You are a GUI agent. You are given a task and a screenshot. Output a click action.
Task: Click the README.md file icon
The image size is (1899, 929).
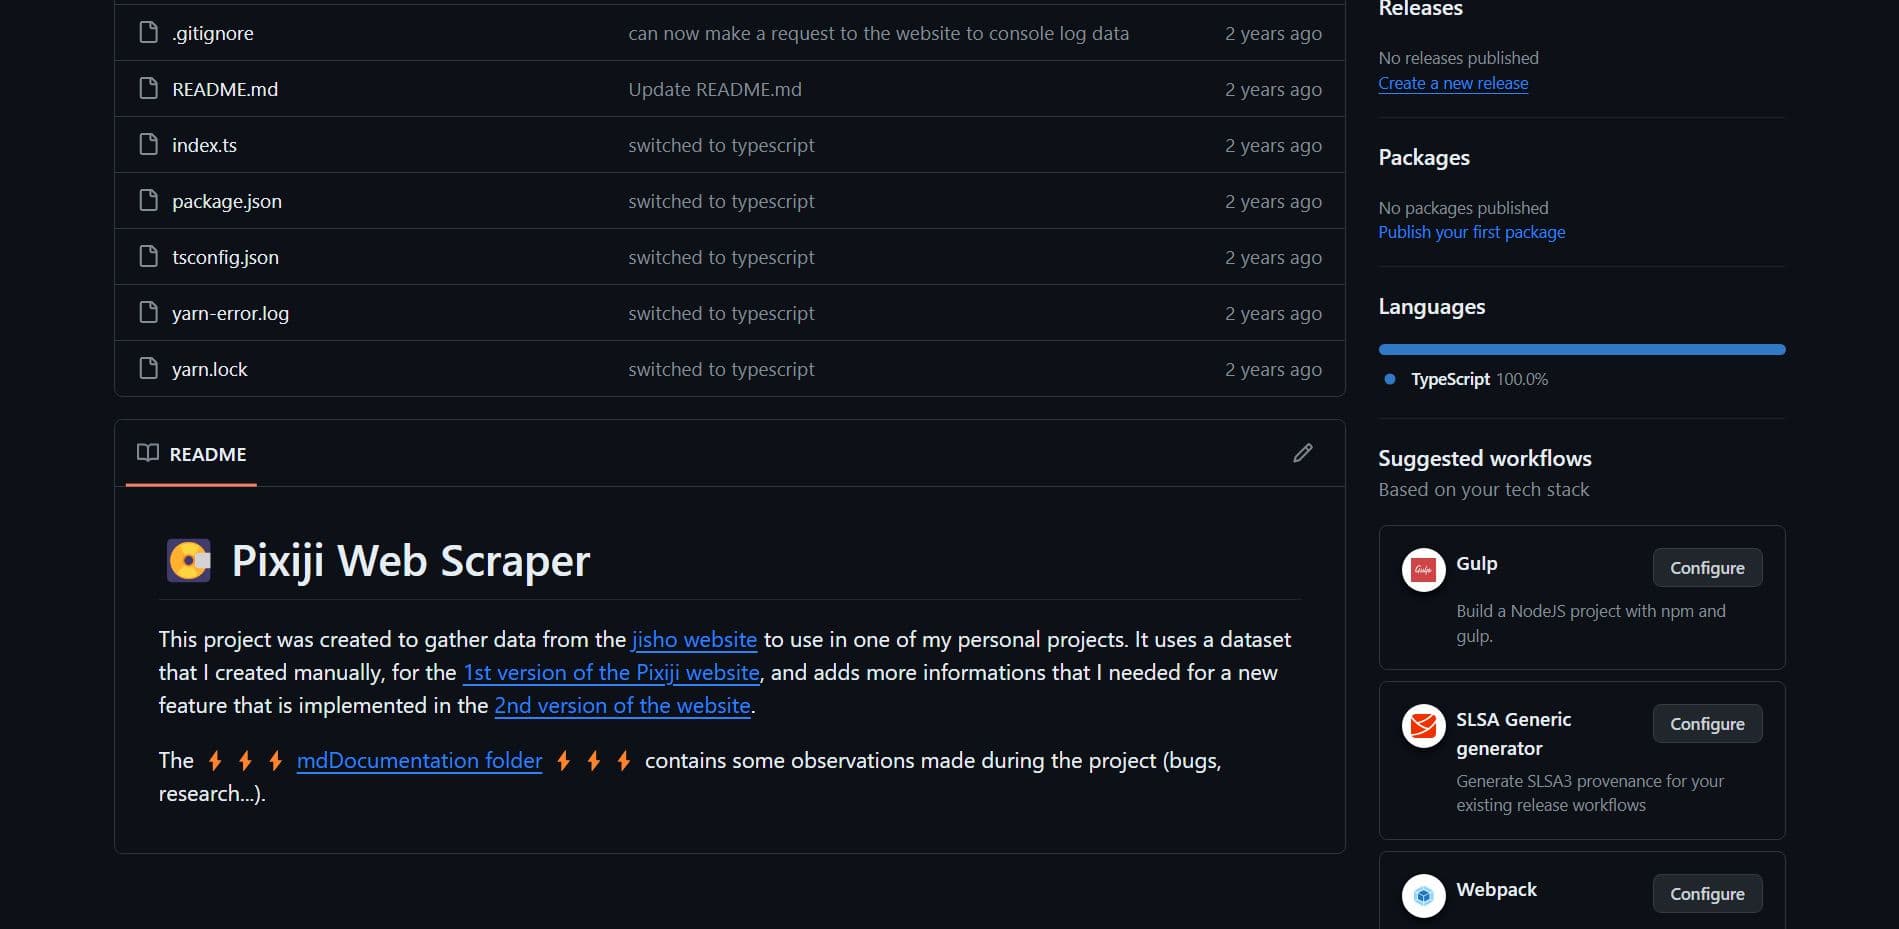click(x=148, y=88)
